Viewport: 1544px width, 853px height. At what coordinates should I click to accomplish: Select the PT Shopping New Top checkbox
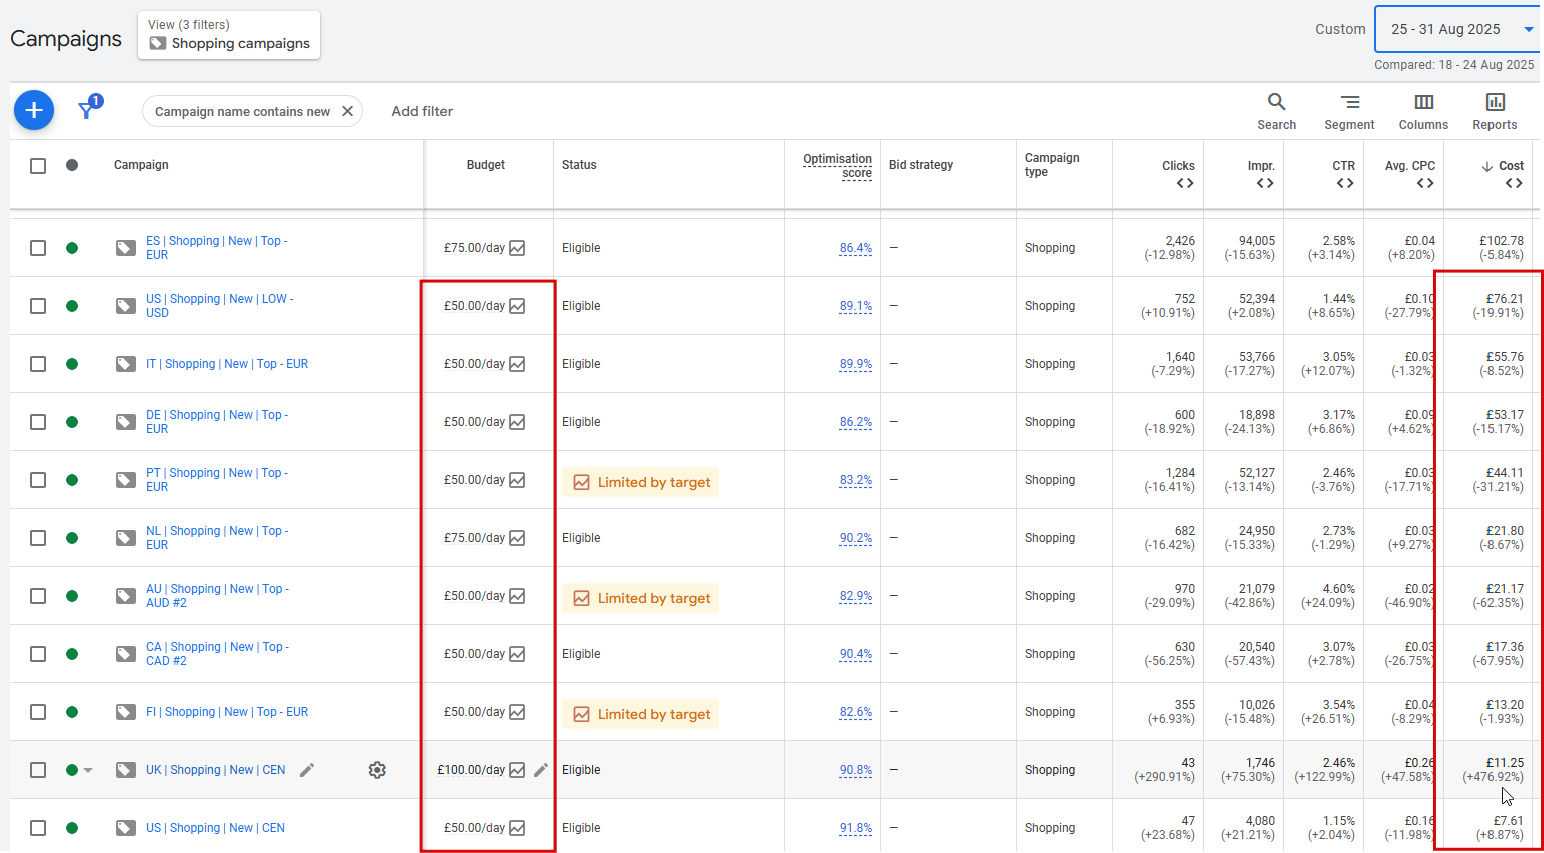(38, 480)
